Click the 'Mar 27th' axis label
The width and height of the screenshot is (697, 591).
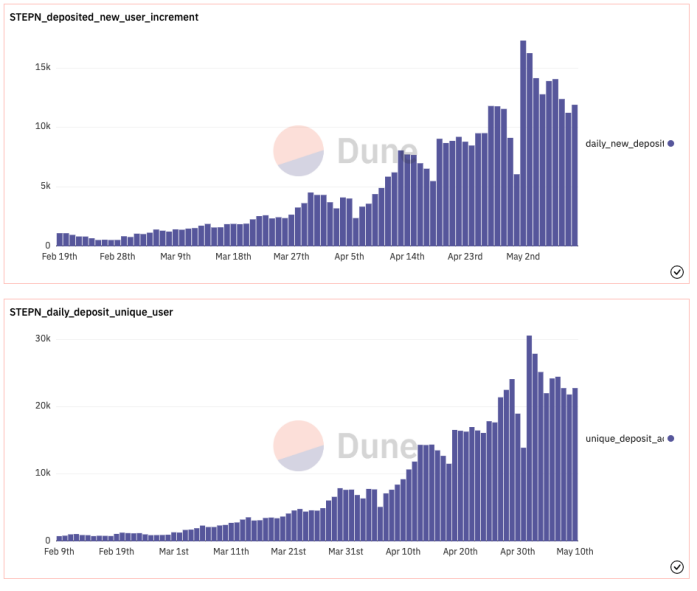click(x=291, y=257)
